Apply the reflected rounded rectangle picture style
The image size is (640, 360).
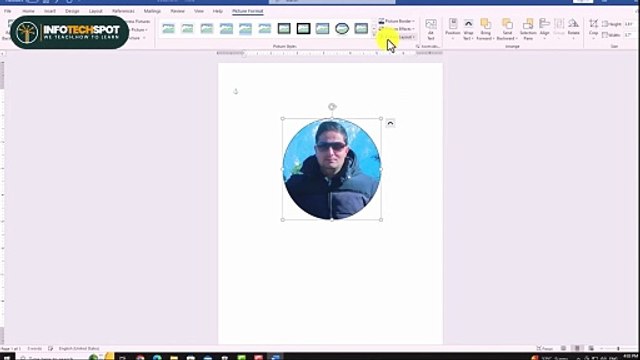(x=245, y=29)
